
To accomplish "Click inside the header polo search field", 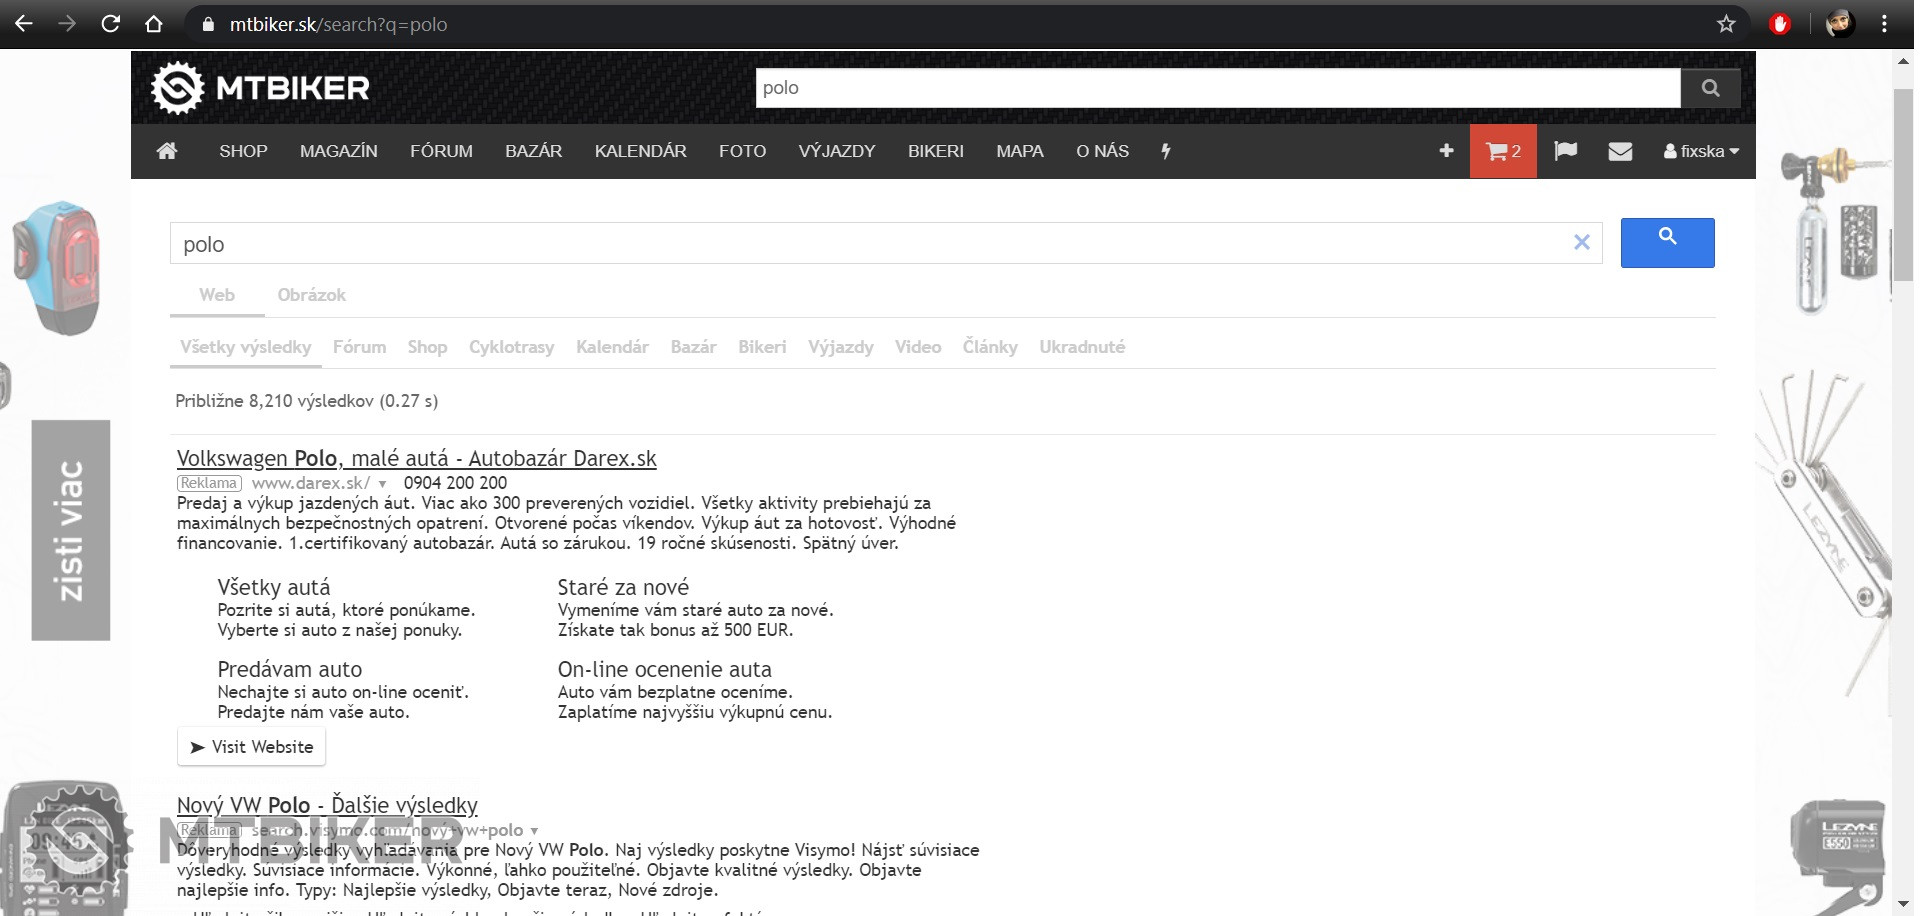I will [1216, 88].
